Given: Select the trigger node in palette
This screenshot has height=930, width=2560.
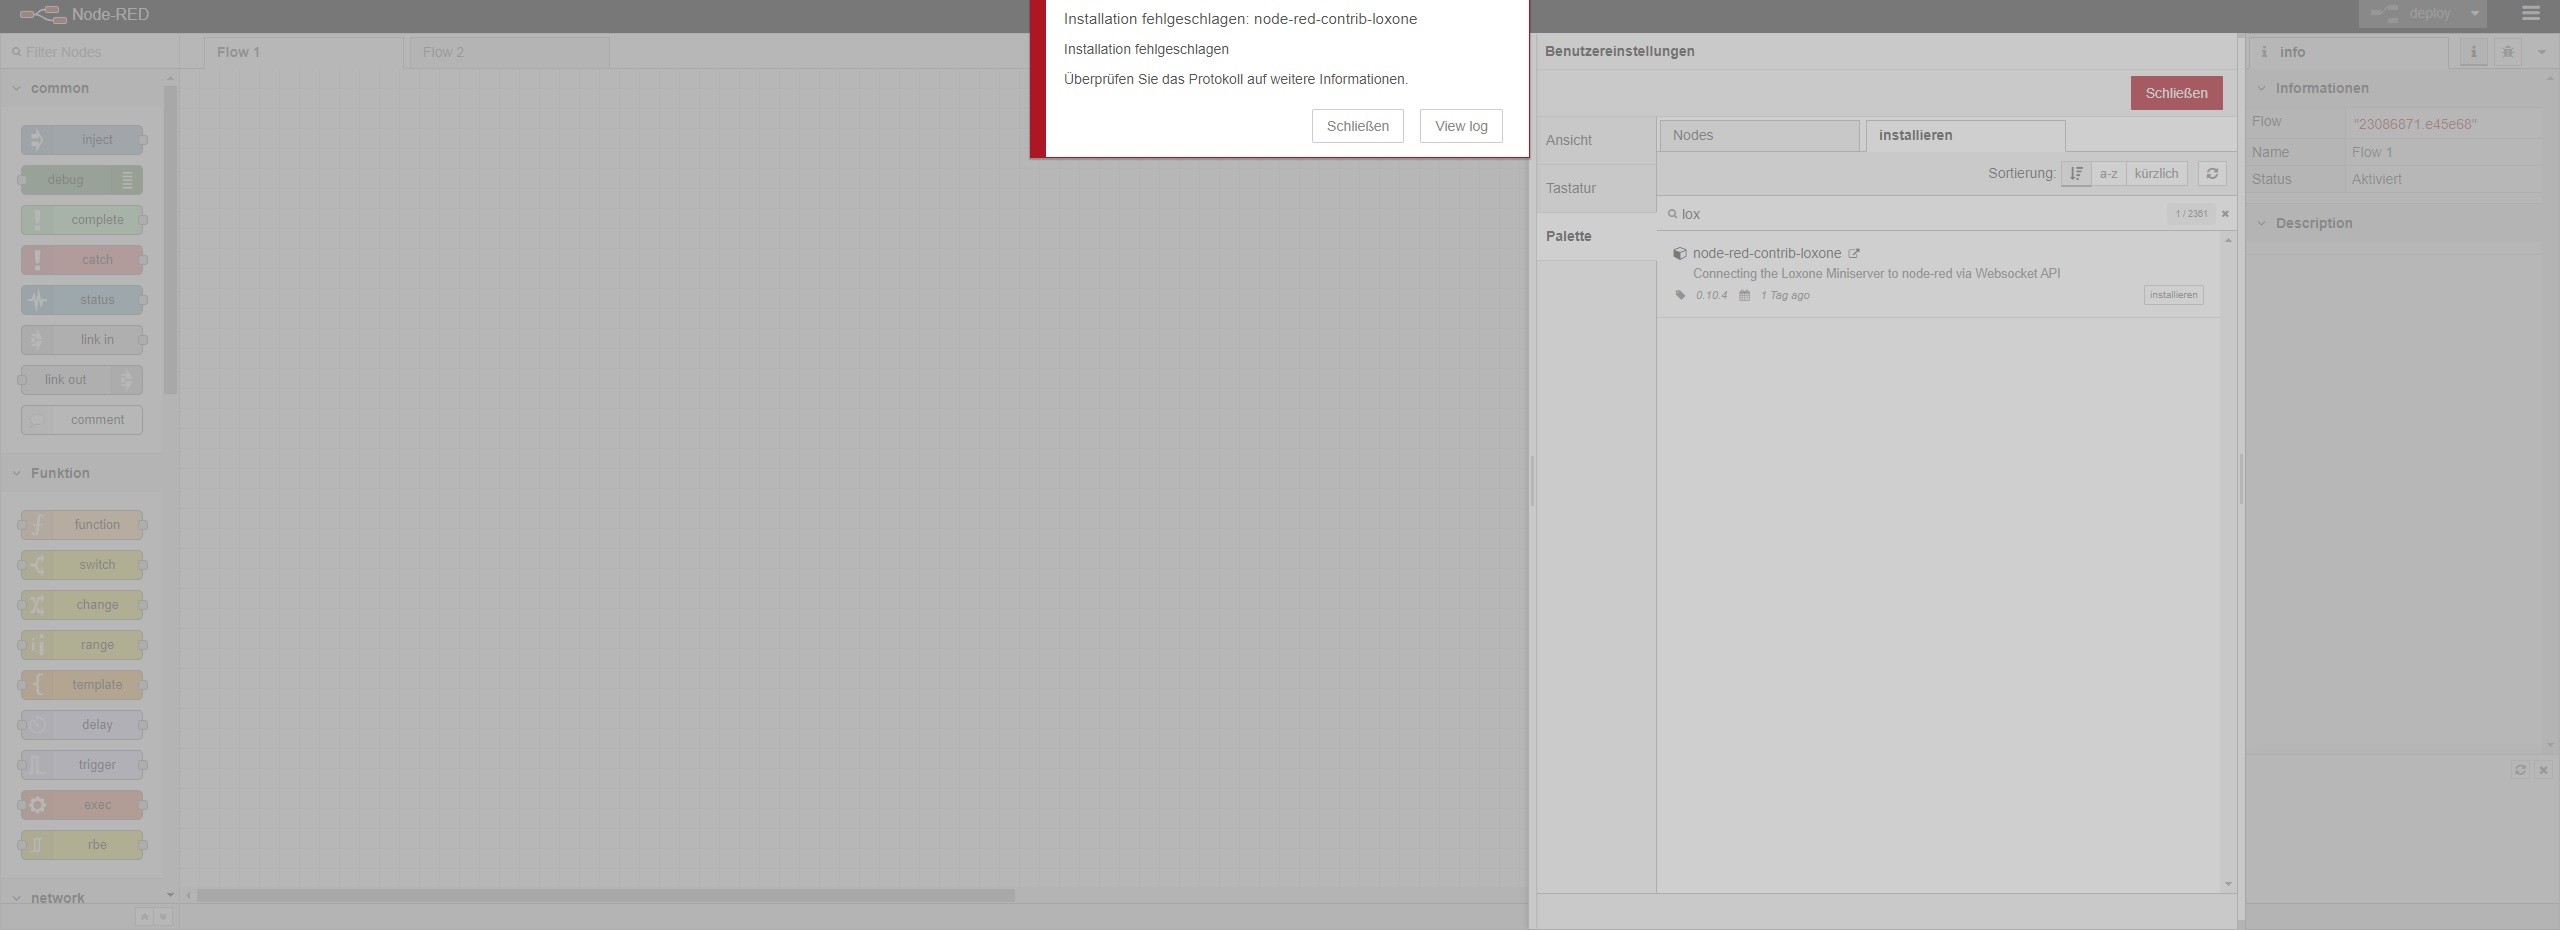Looking at the screenshot, I should (x=82, y=765).
